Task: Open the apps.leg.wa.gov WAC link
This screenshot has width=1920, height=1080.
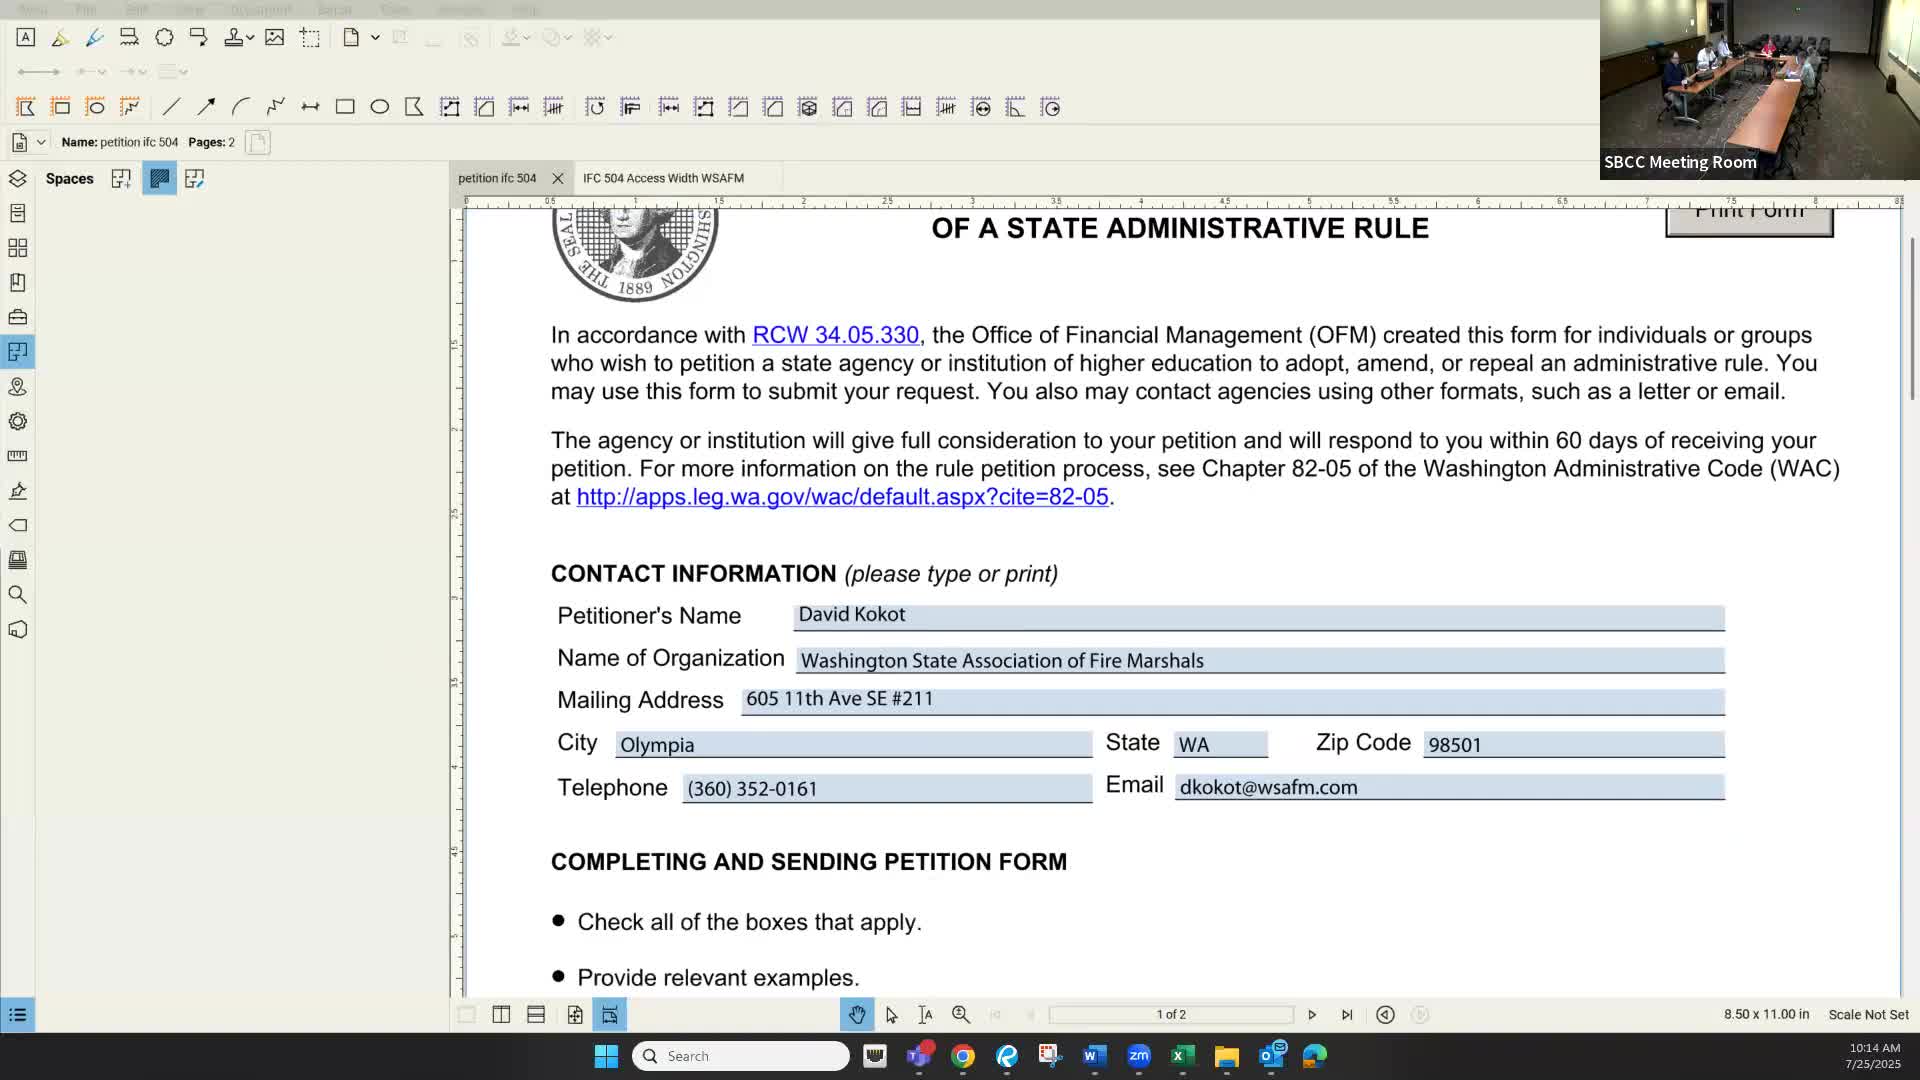Action: 842,497
